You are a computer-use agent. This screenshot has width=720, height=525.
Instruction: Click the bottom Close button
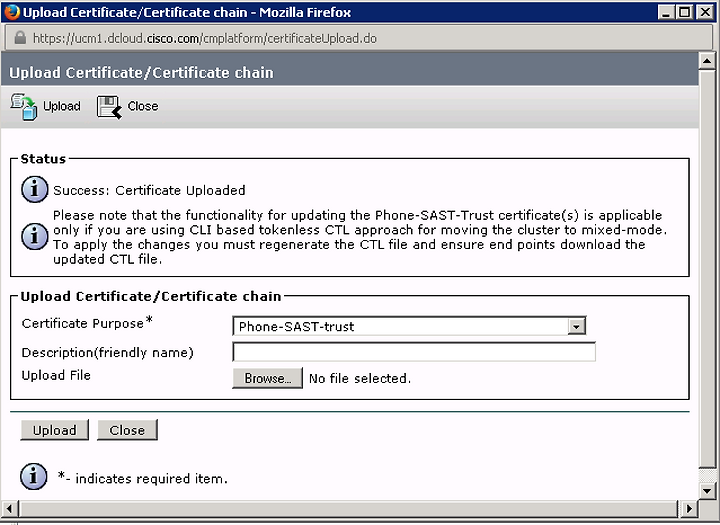[127, 430]
